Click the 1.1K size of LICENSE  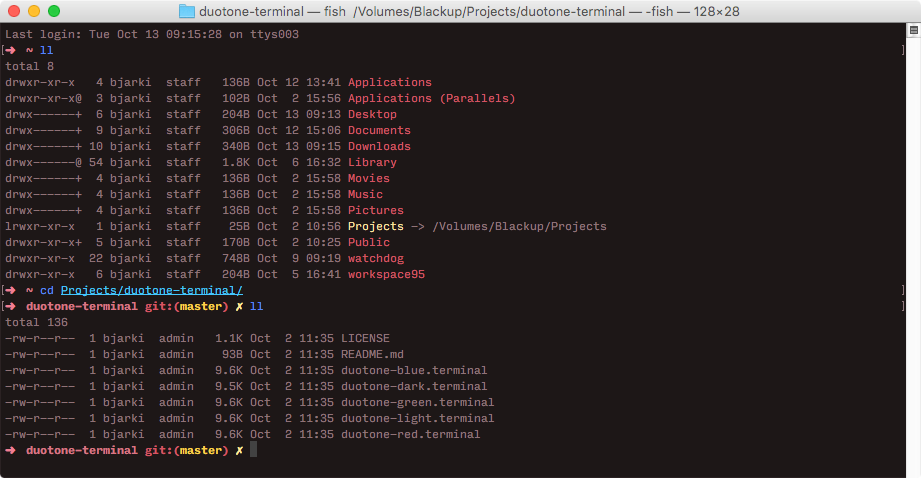(228, 338)
